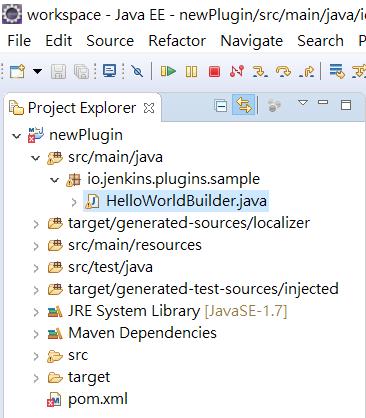Select Maven Dependencies library
The width and height of the screenshot is (366, 418).
142,333
